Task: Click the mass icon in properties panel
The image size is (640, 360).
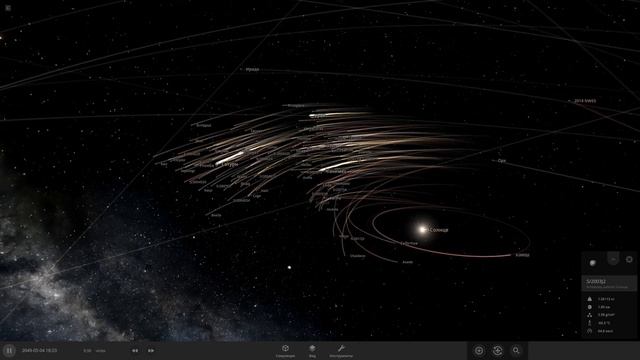Action: tap(589, 299)
